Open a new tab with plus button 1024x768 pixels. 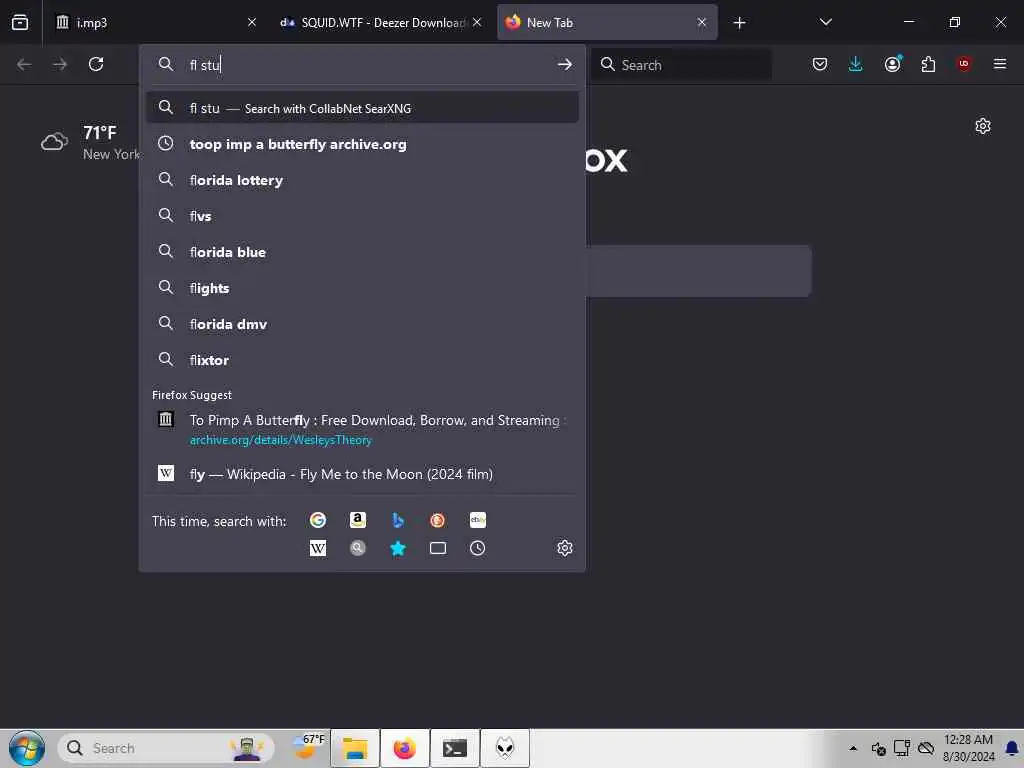click(739, 23)
